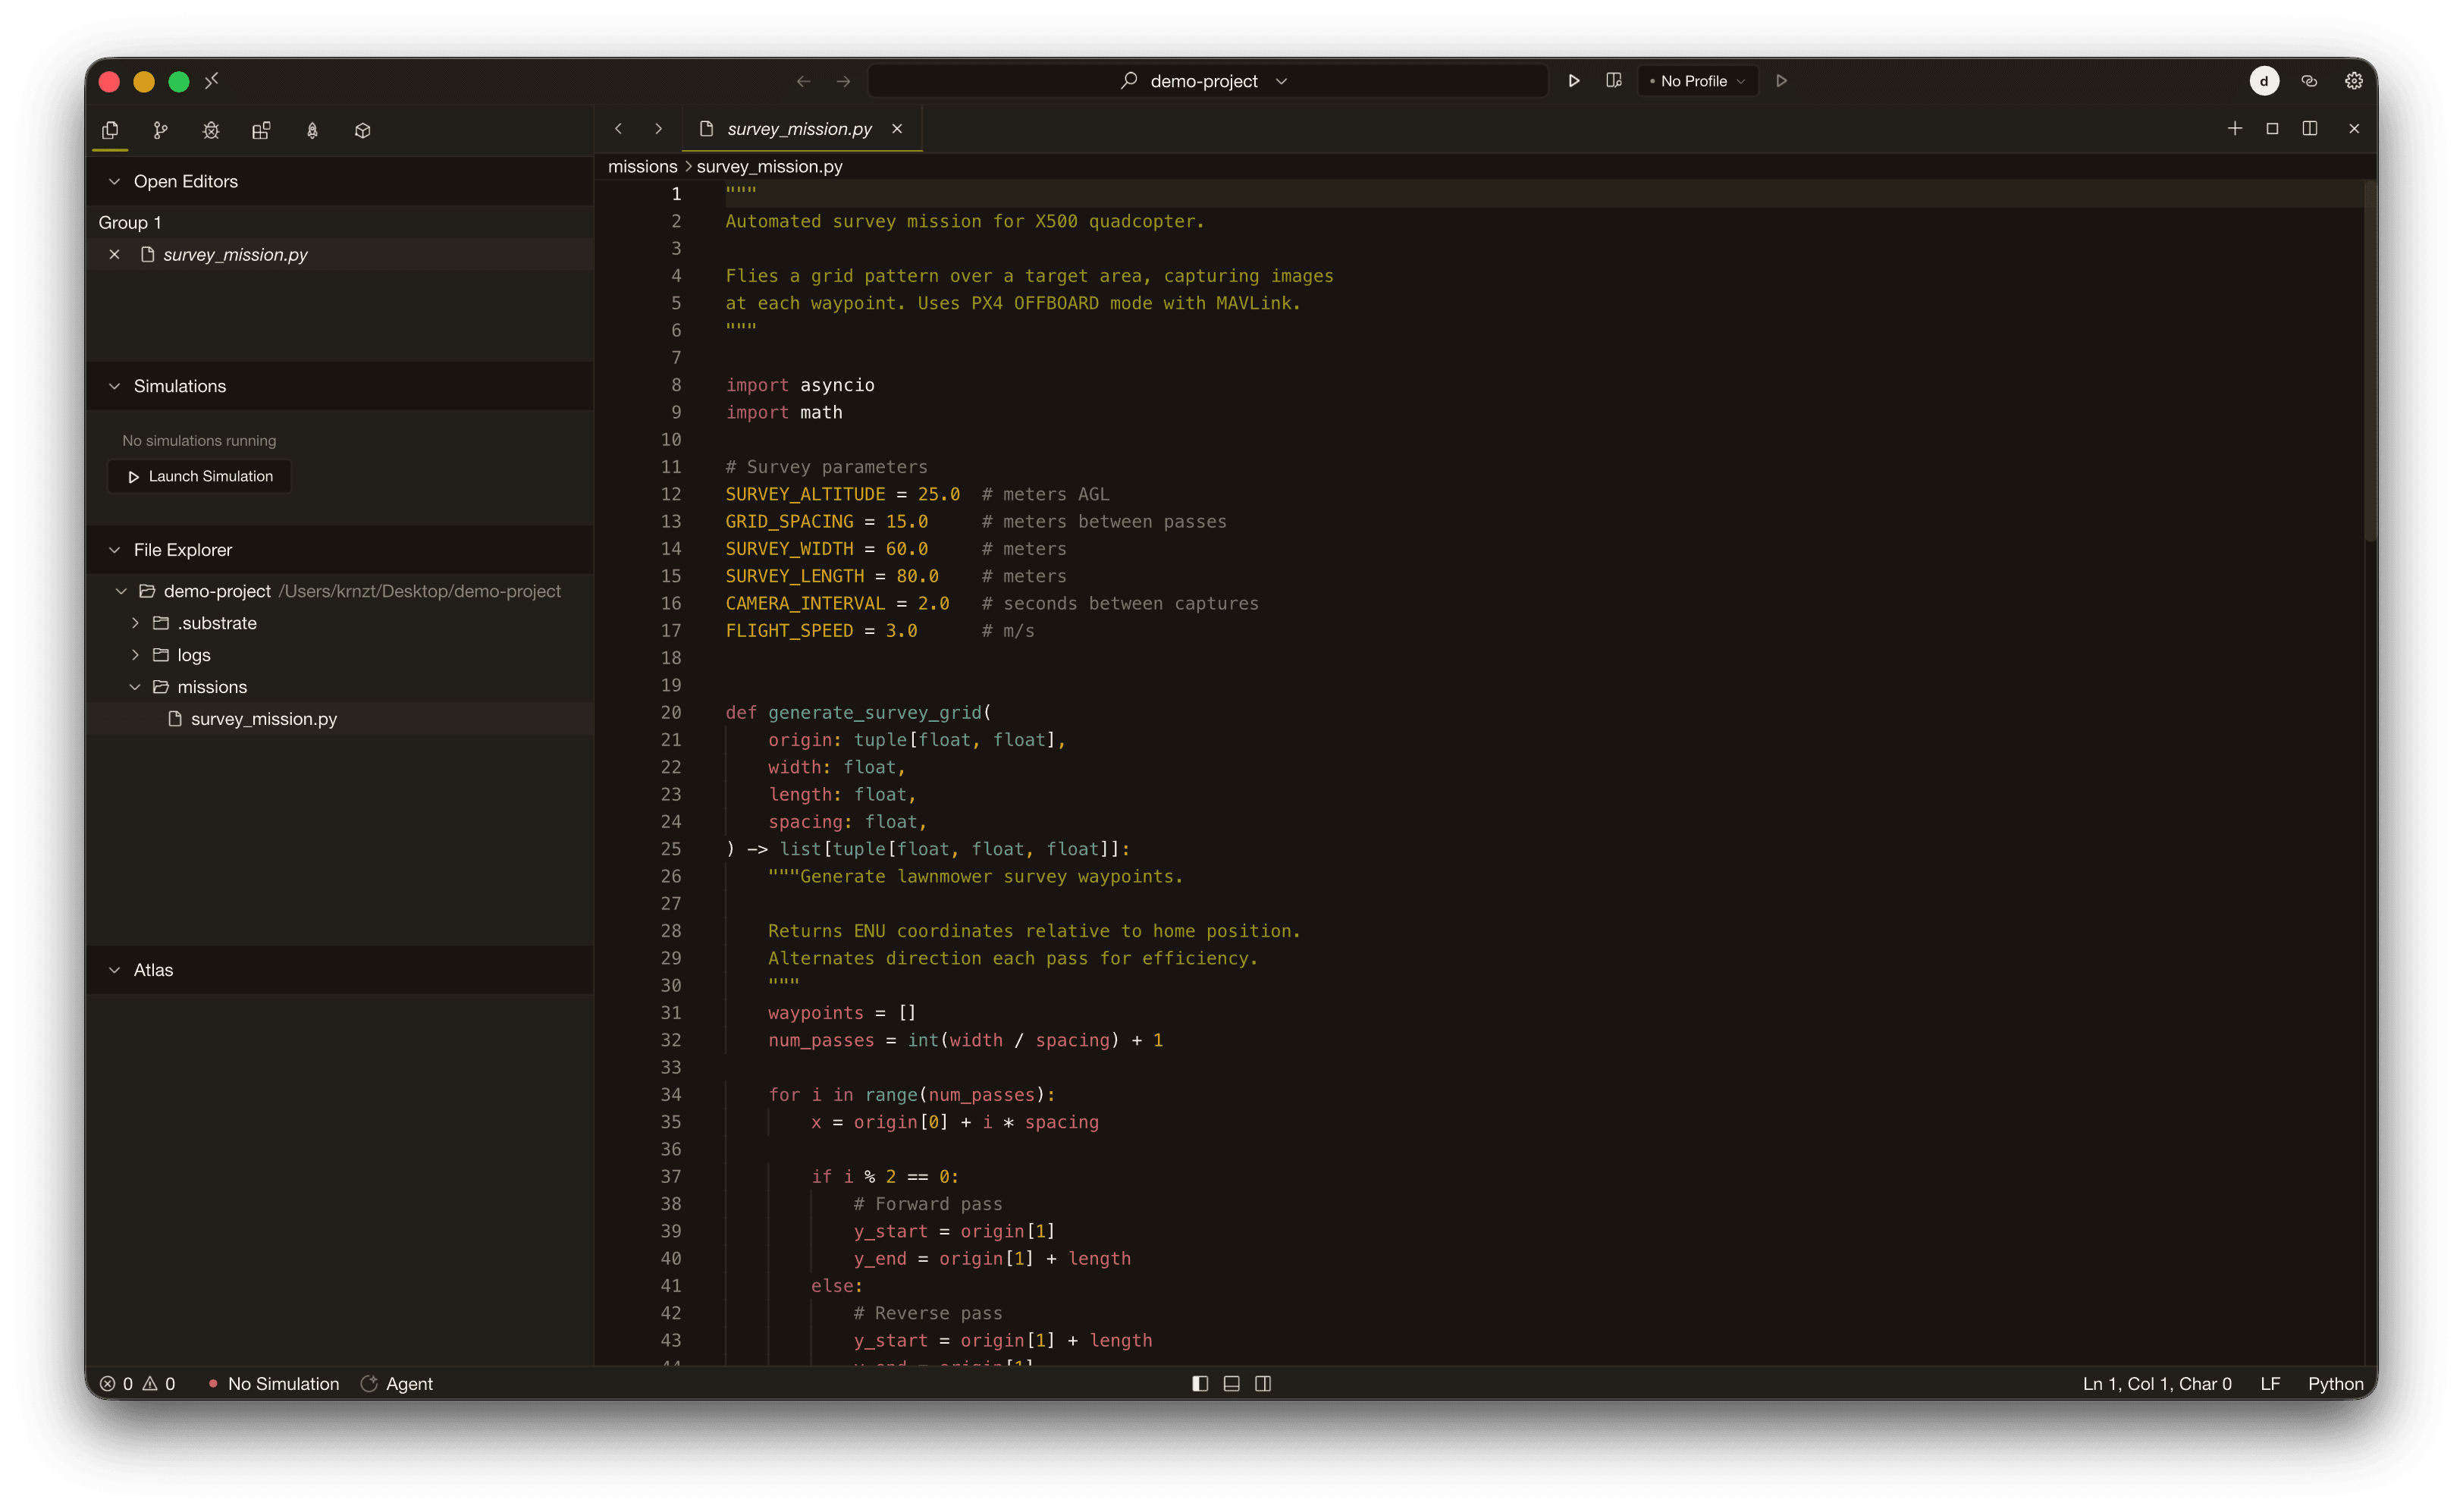This screenshot has height=1512, width=2463.
Task: Click the Launch Simulation button
Action: 198,476
